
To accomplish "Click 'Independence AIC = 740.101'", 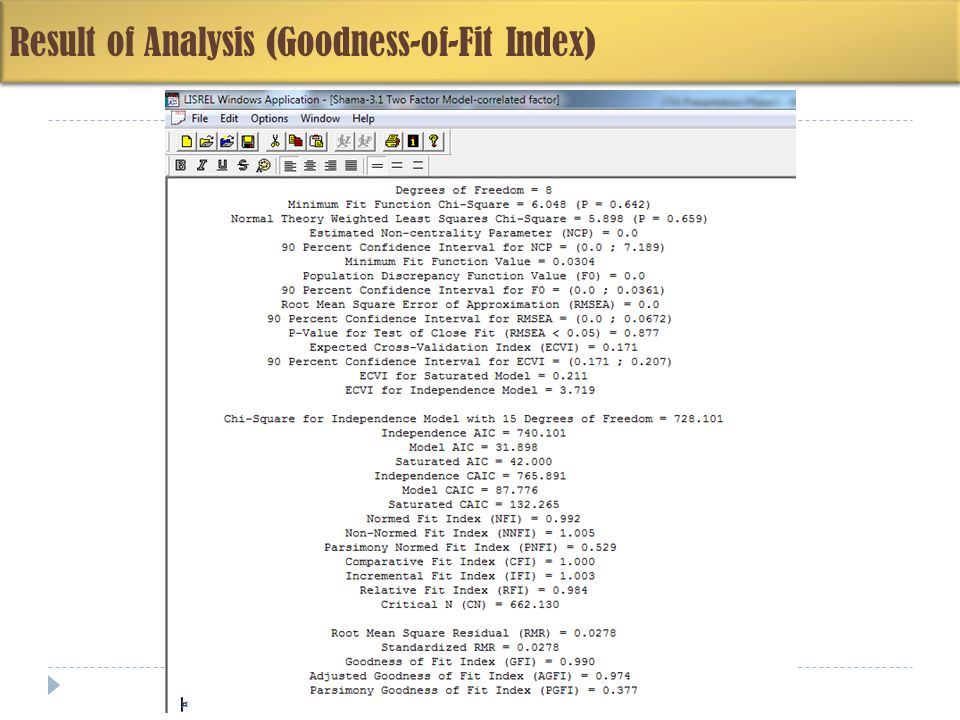I will [x=473, y=433].
